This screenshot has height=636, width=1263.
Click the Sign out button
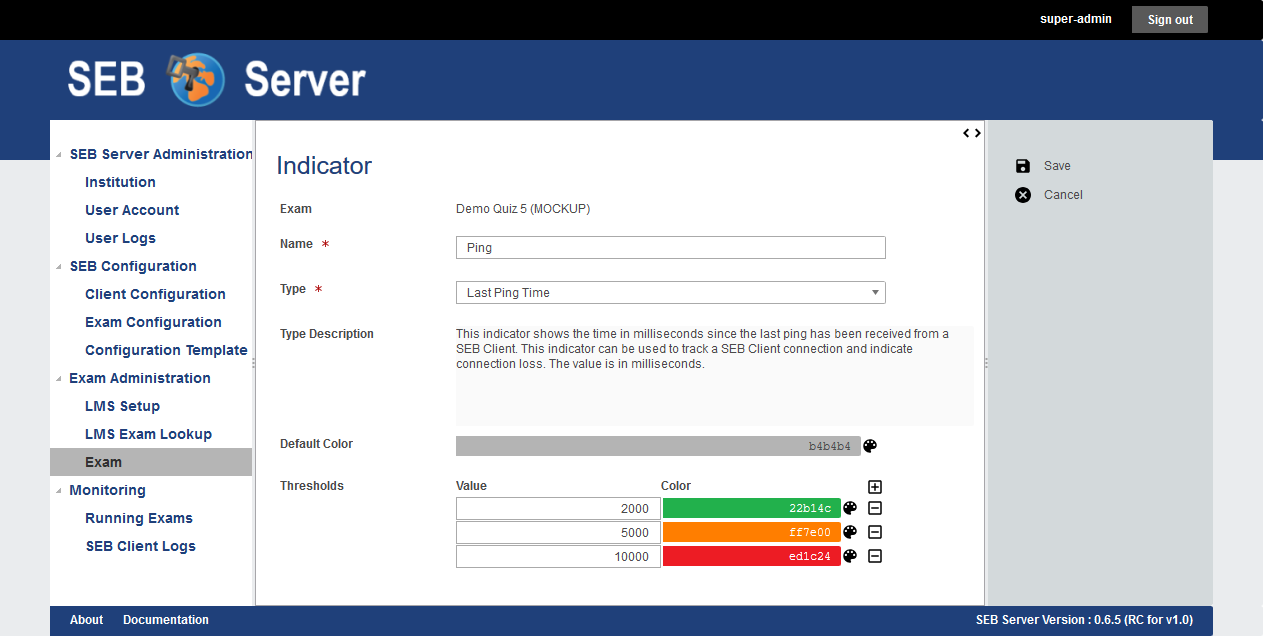tap(1169, 20)
